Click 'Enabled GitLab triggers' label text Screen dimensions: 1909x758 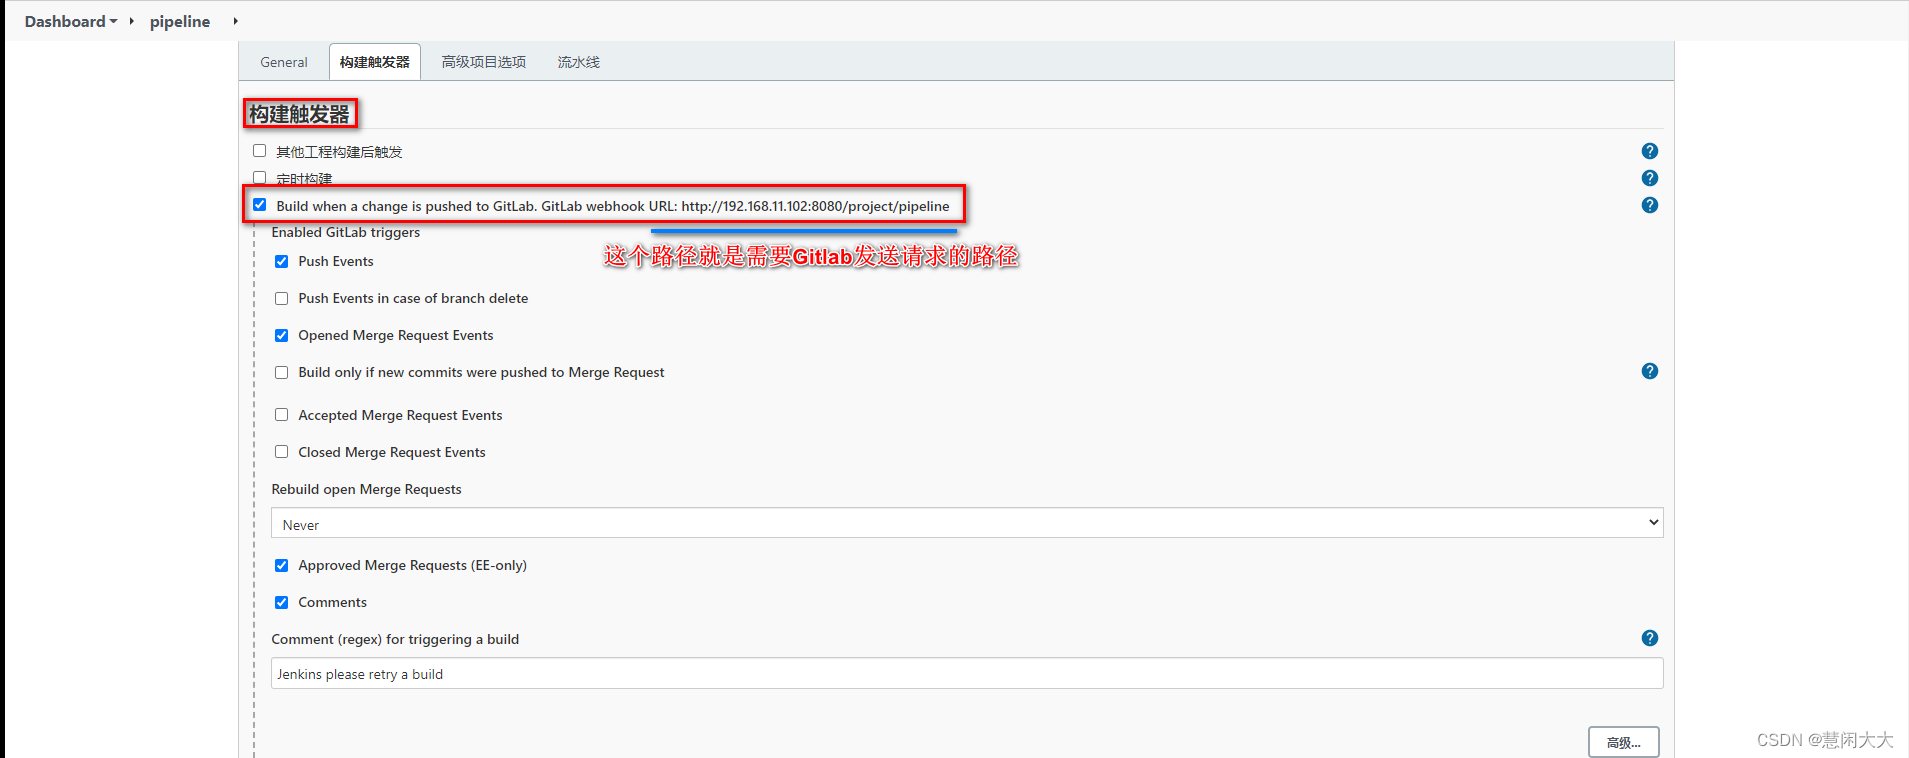[346, 232]
